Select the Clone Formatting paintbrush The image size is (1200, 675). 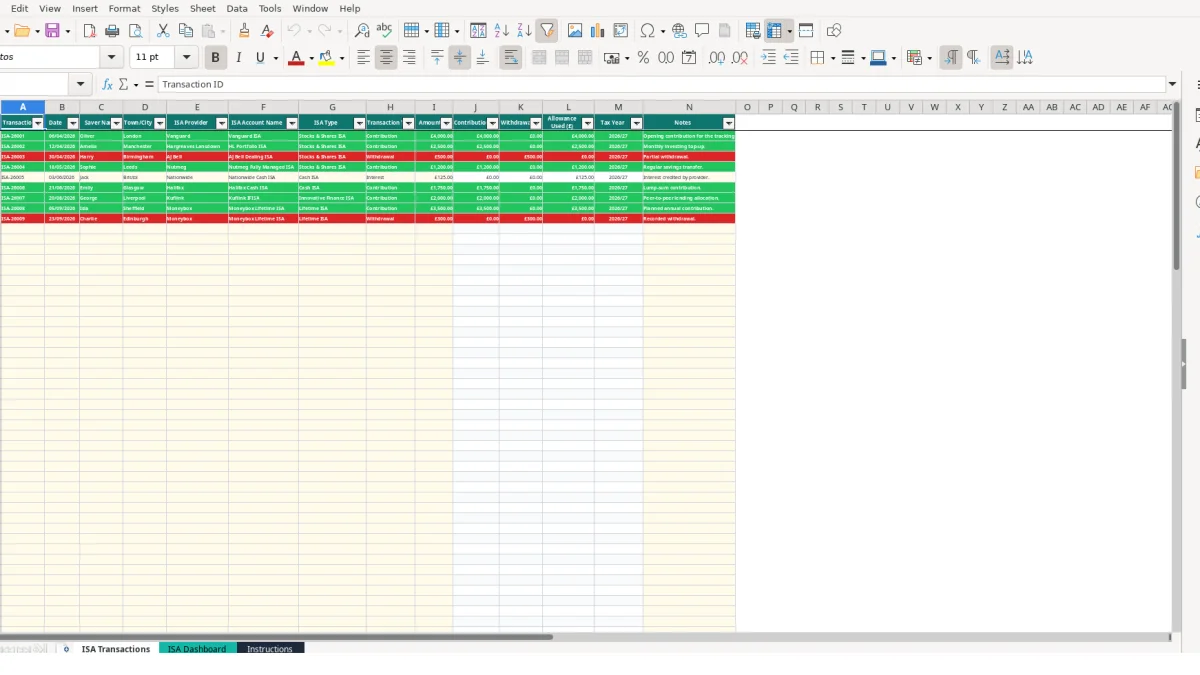pyautogui.click(x=244, y=31)
